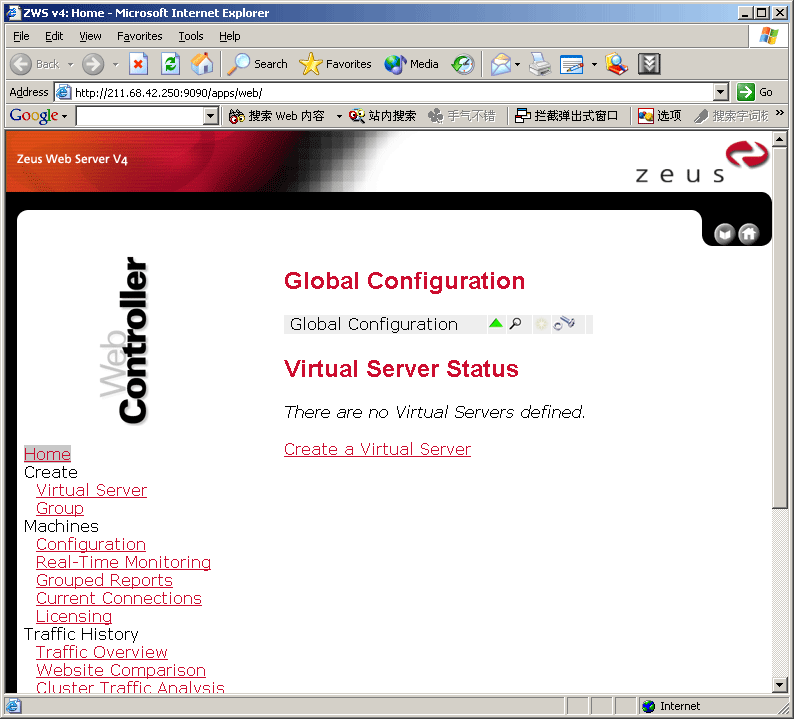
Task: Click the gray double-chevron toolbar icon
Action: 649,64
